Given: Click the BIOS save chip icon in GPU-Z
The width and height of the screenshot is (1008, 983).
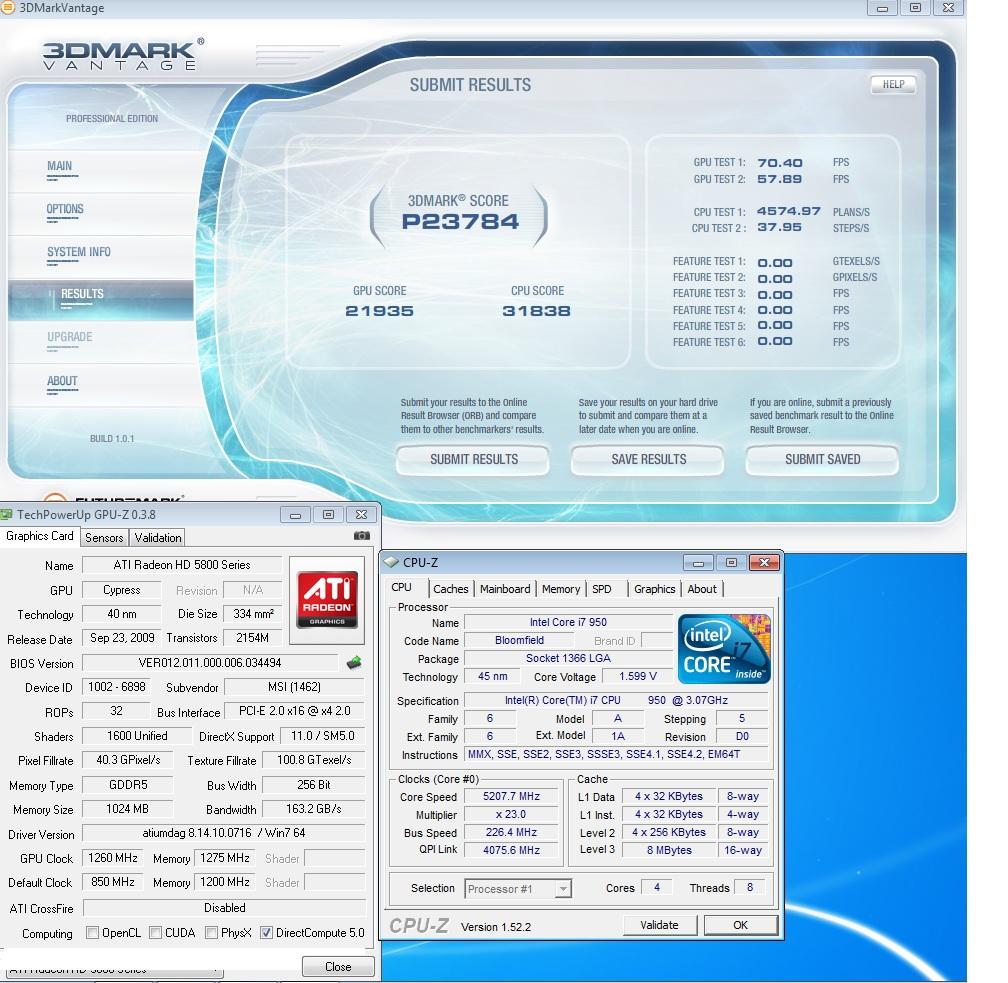Looking at the screenshot, I should point(354,663).
